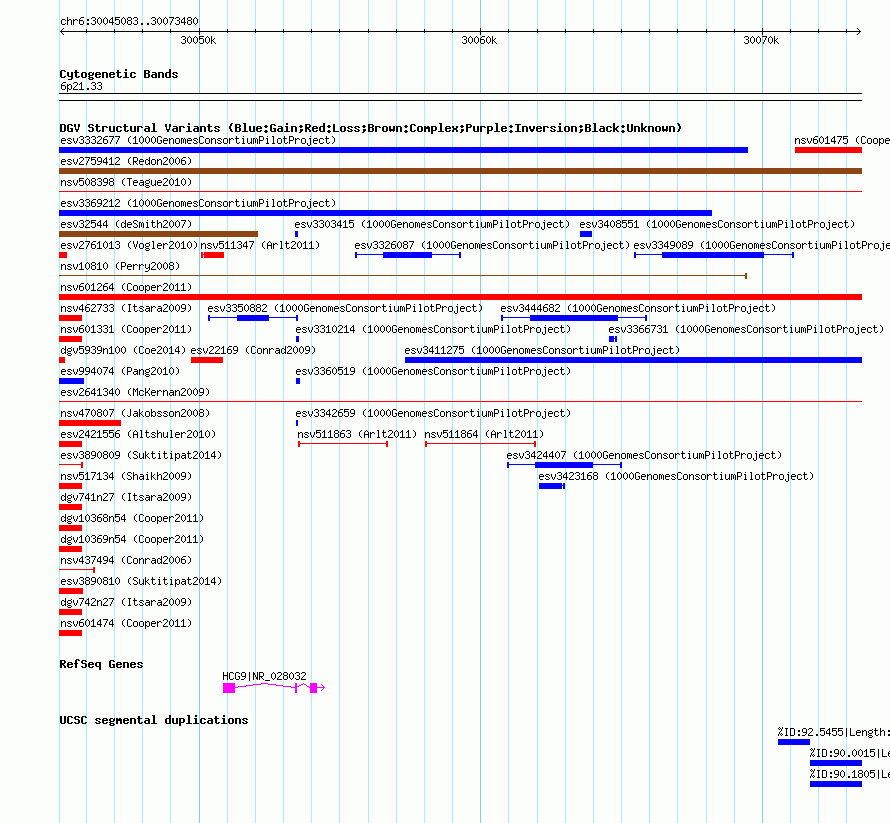
Task: Select the %ID:90.1805 duplication label
Action: 849,774
